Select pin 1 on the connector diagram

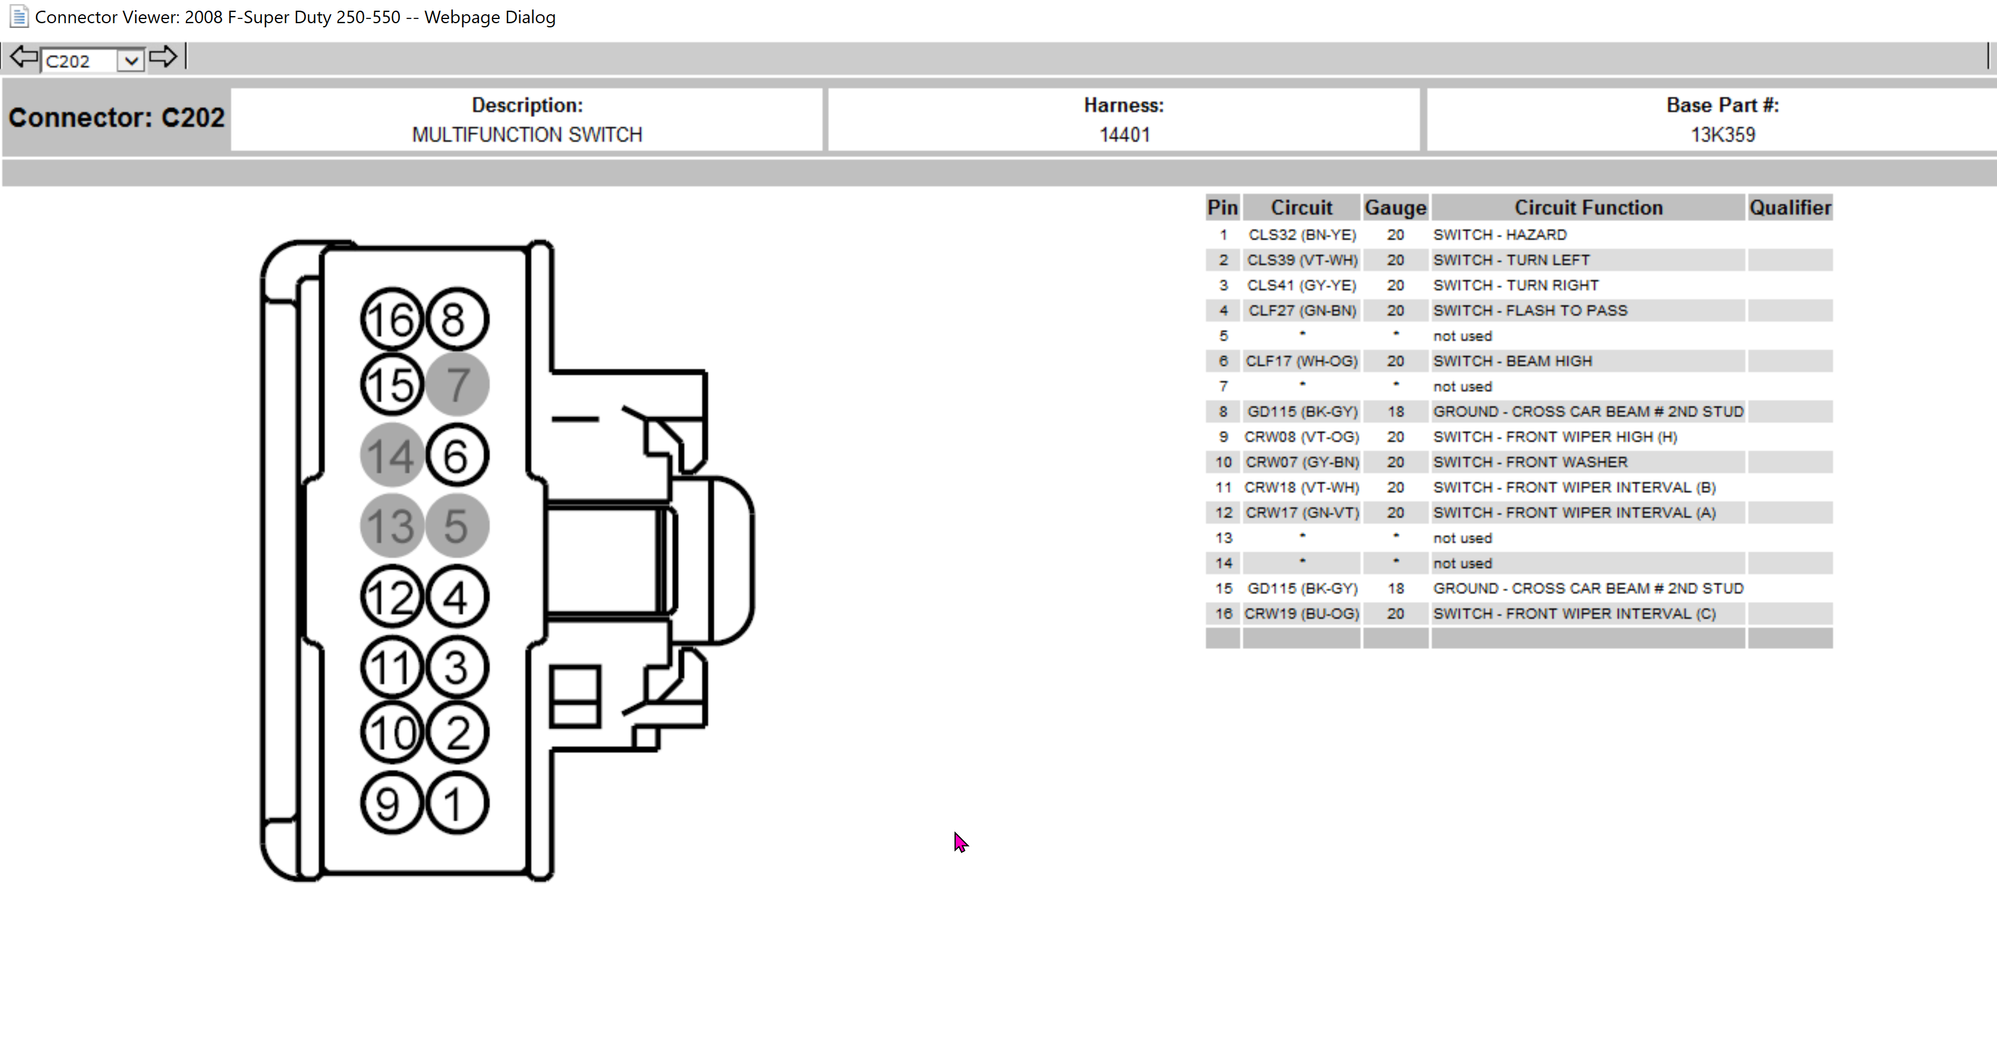(456, 801)
